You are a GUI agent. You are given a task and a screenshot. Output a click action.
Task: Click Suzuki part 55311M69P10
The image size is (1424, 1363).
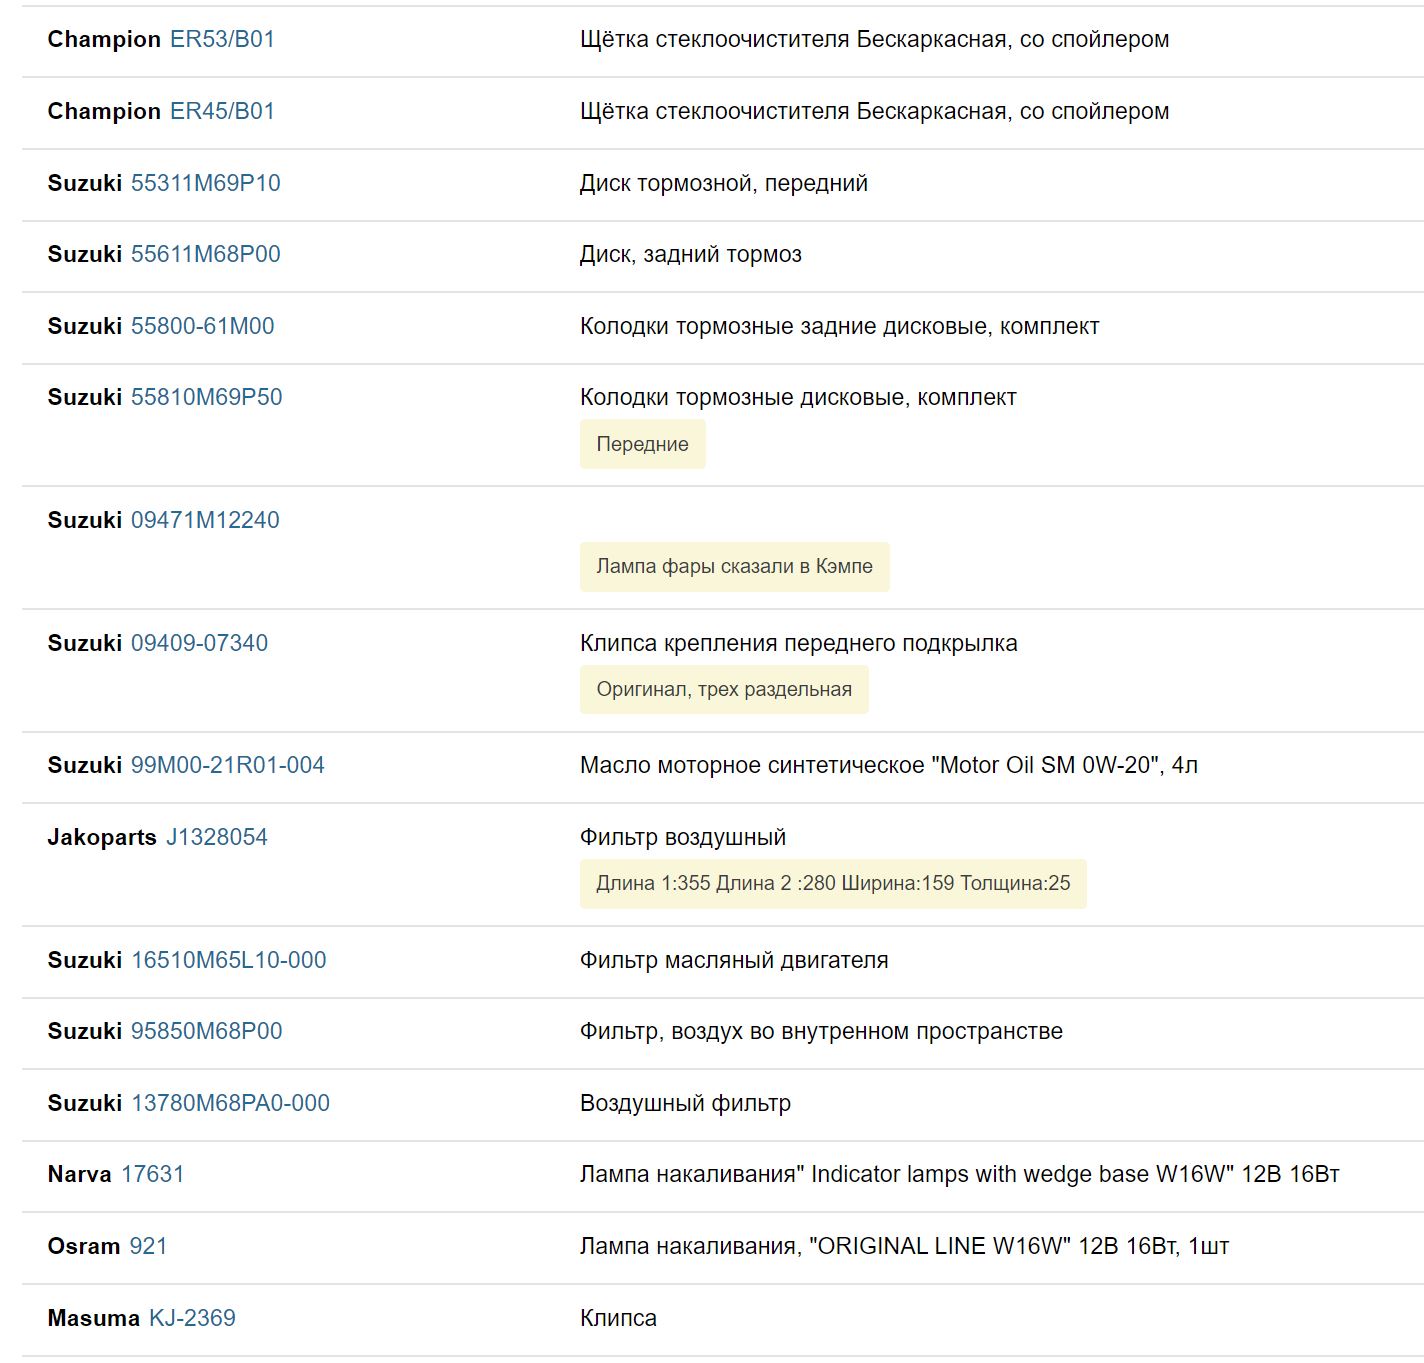[205, 183]
